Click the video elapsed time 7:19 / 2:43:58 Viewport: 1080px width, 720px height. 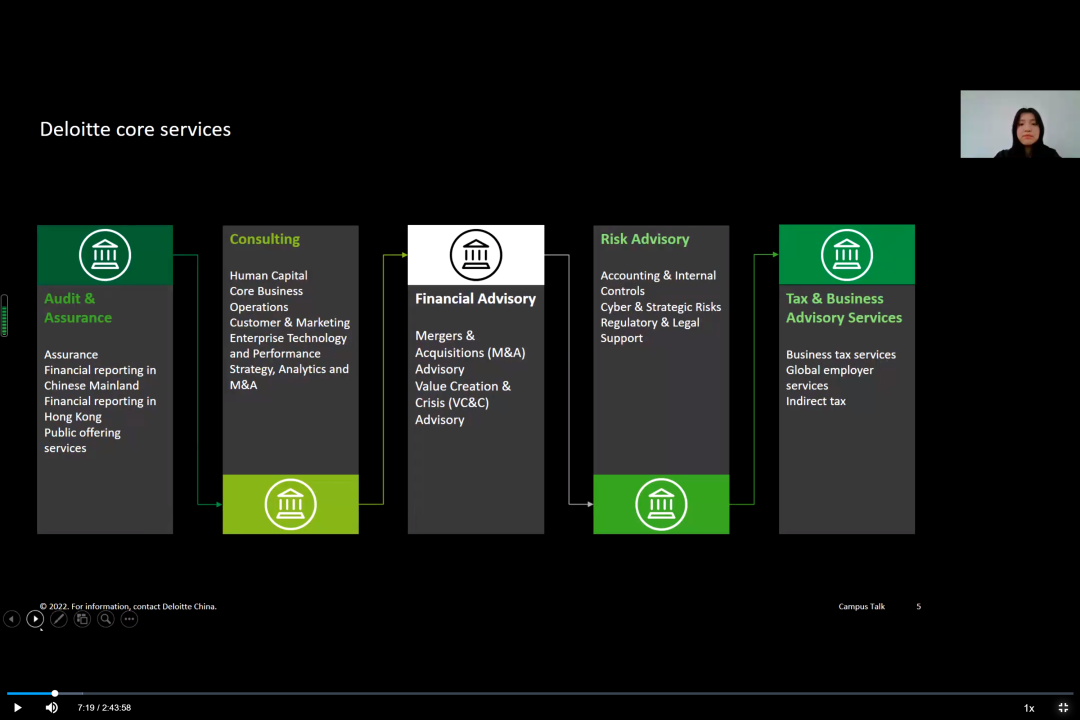coord(104,708)
